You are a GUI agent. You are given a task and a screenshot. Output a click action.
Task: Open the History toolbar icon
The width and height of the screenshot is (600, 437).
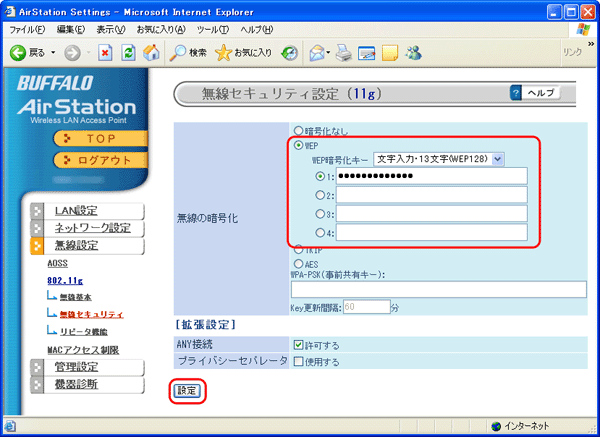(x=289, y=52)
